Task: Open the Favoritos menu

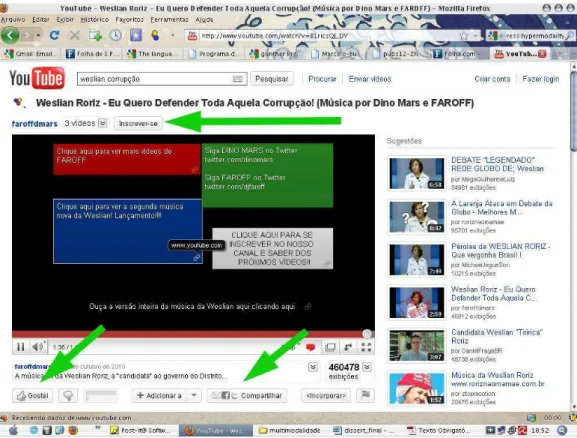Action: 130,20
